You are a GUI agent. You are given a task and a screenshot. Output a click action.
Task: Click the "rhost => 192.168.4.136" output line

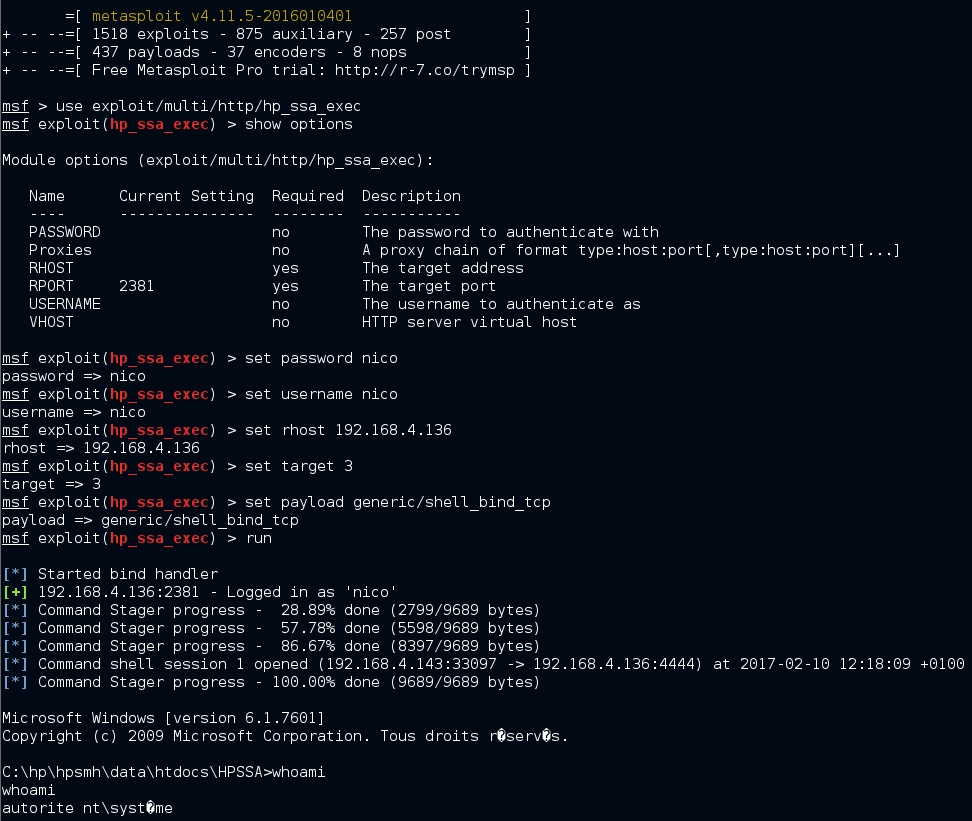(101, 448)
